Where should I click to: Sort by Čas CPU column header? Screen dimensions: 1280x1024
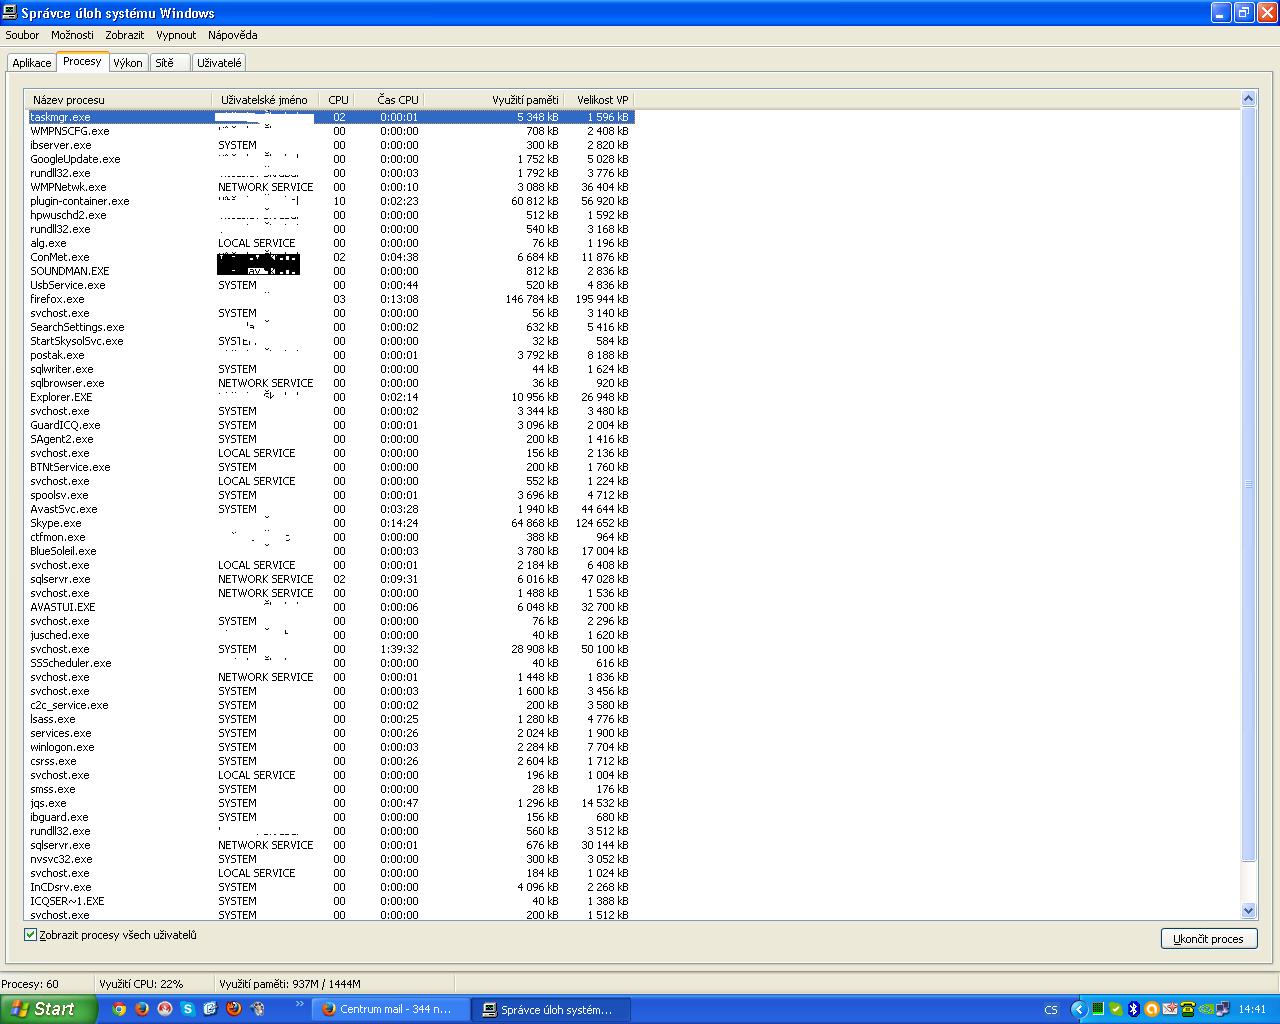(390, 100)
